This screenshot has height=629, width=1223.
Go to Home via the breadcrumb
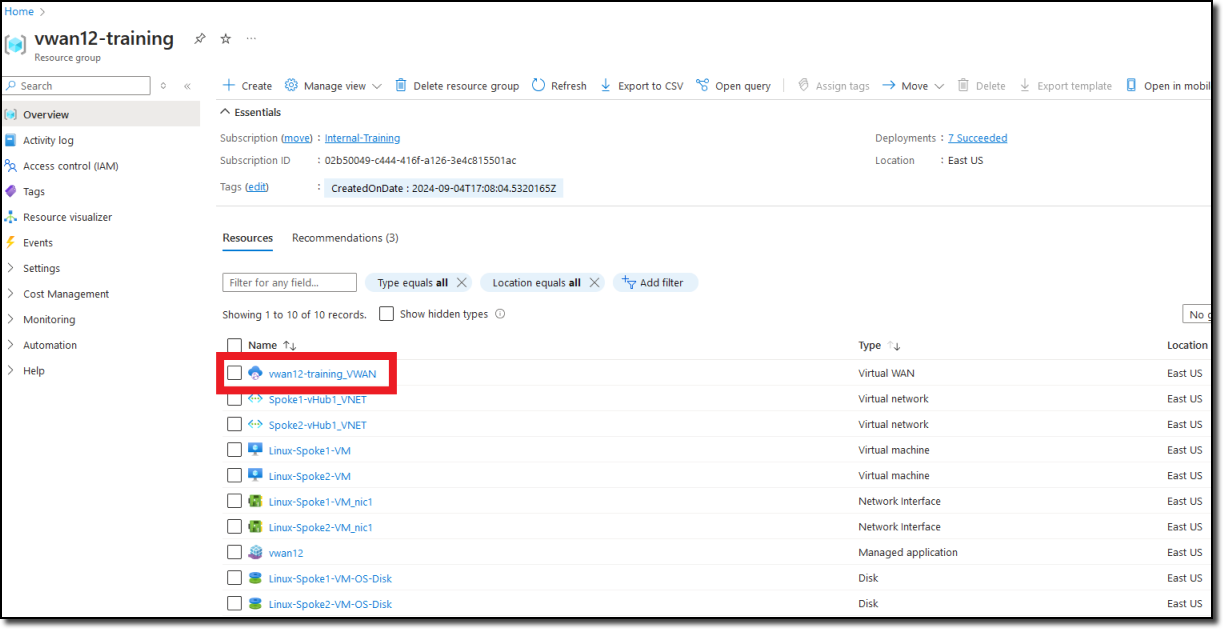[19, 12]
